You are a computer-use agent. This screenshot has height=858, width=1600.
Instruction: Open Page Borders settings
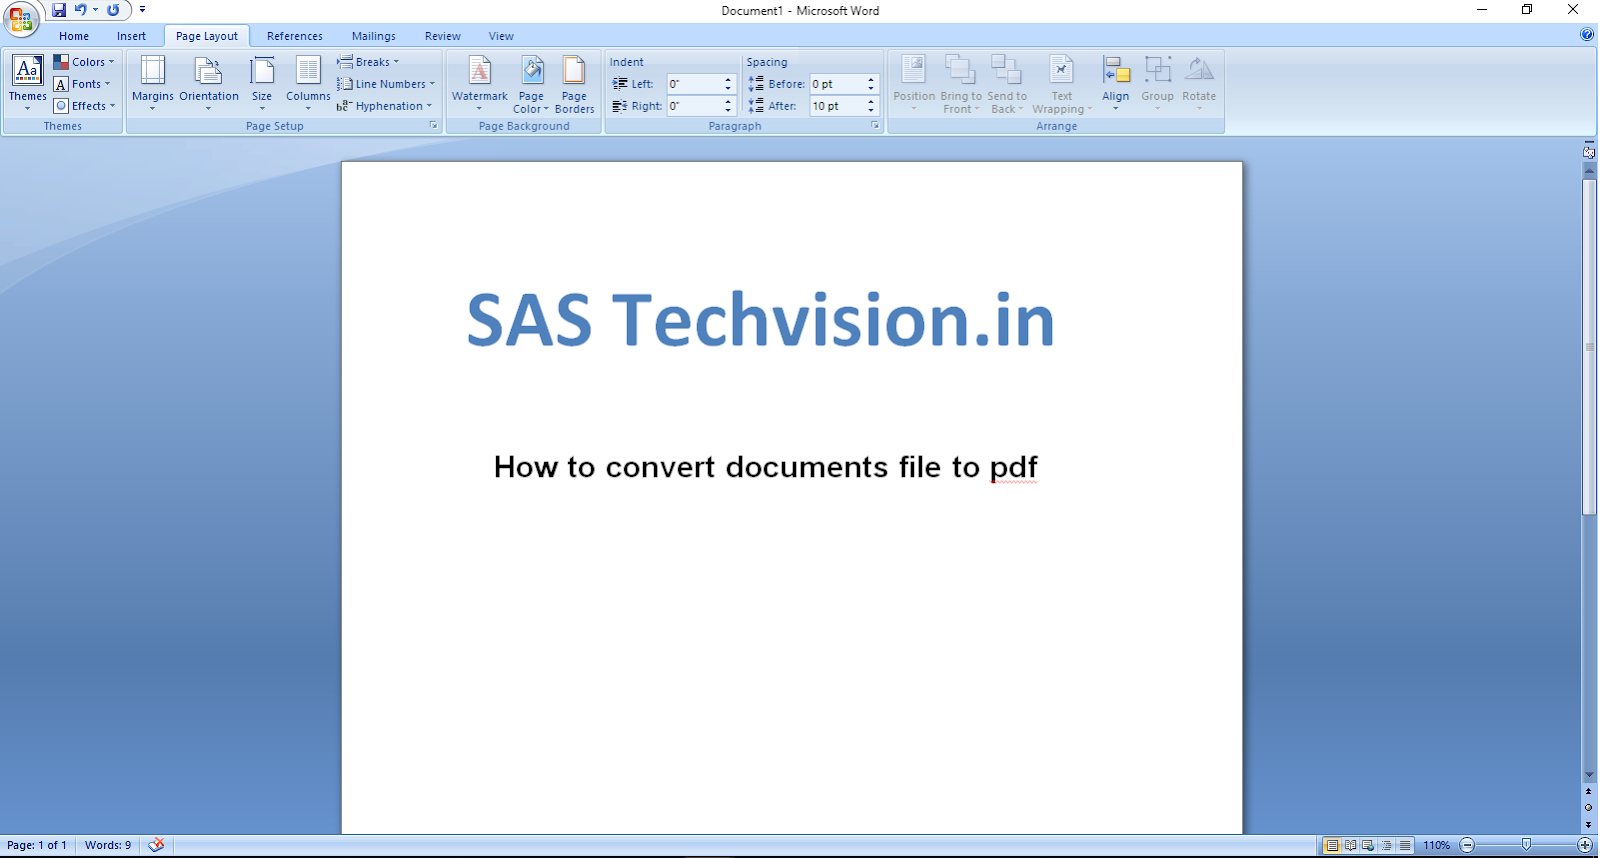click(x=574, y=84)
